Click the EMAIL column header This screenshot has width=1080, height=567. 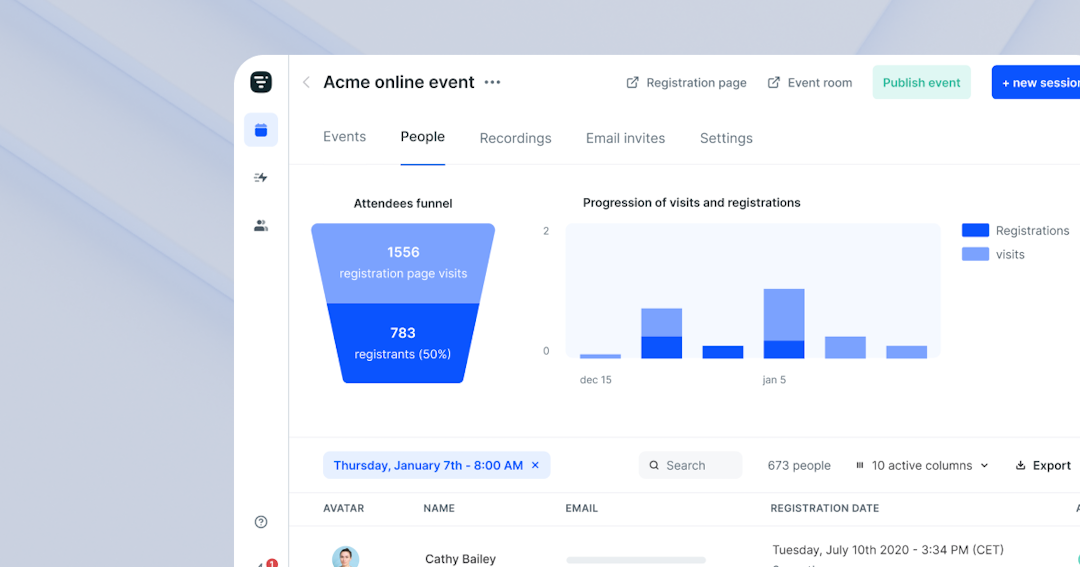point(581,508)
